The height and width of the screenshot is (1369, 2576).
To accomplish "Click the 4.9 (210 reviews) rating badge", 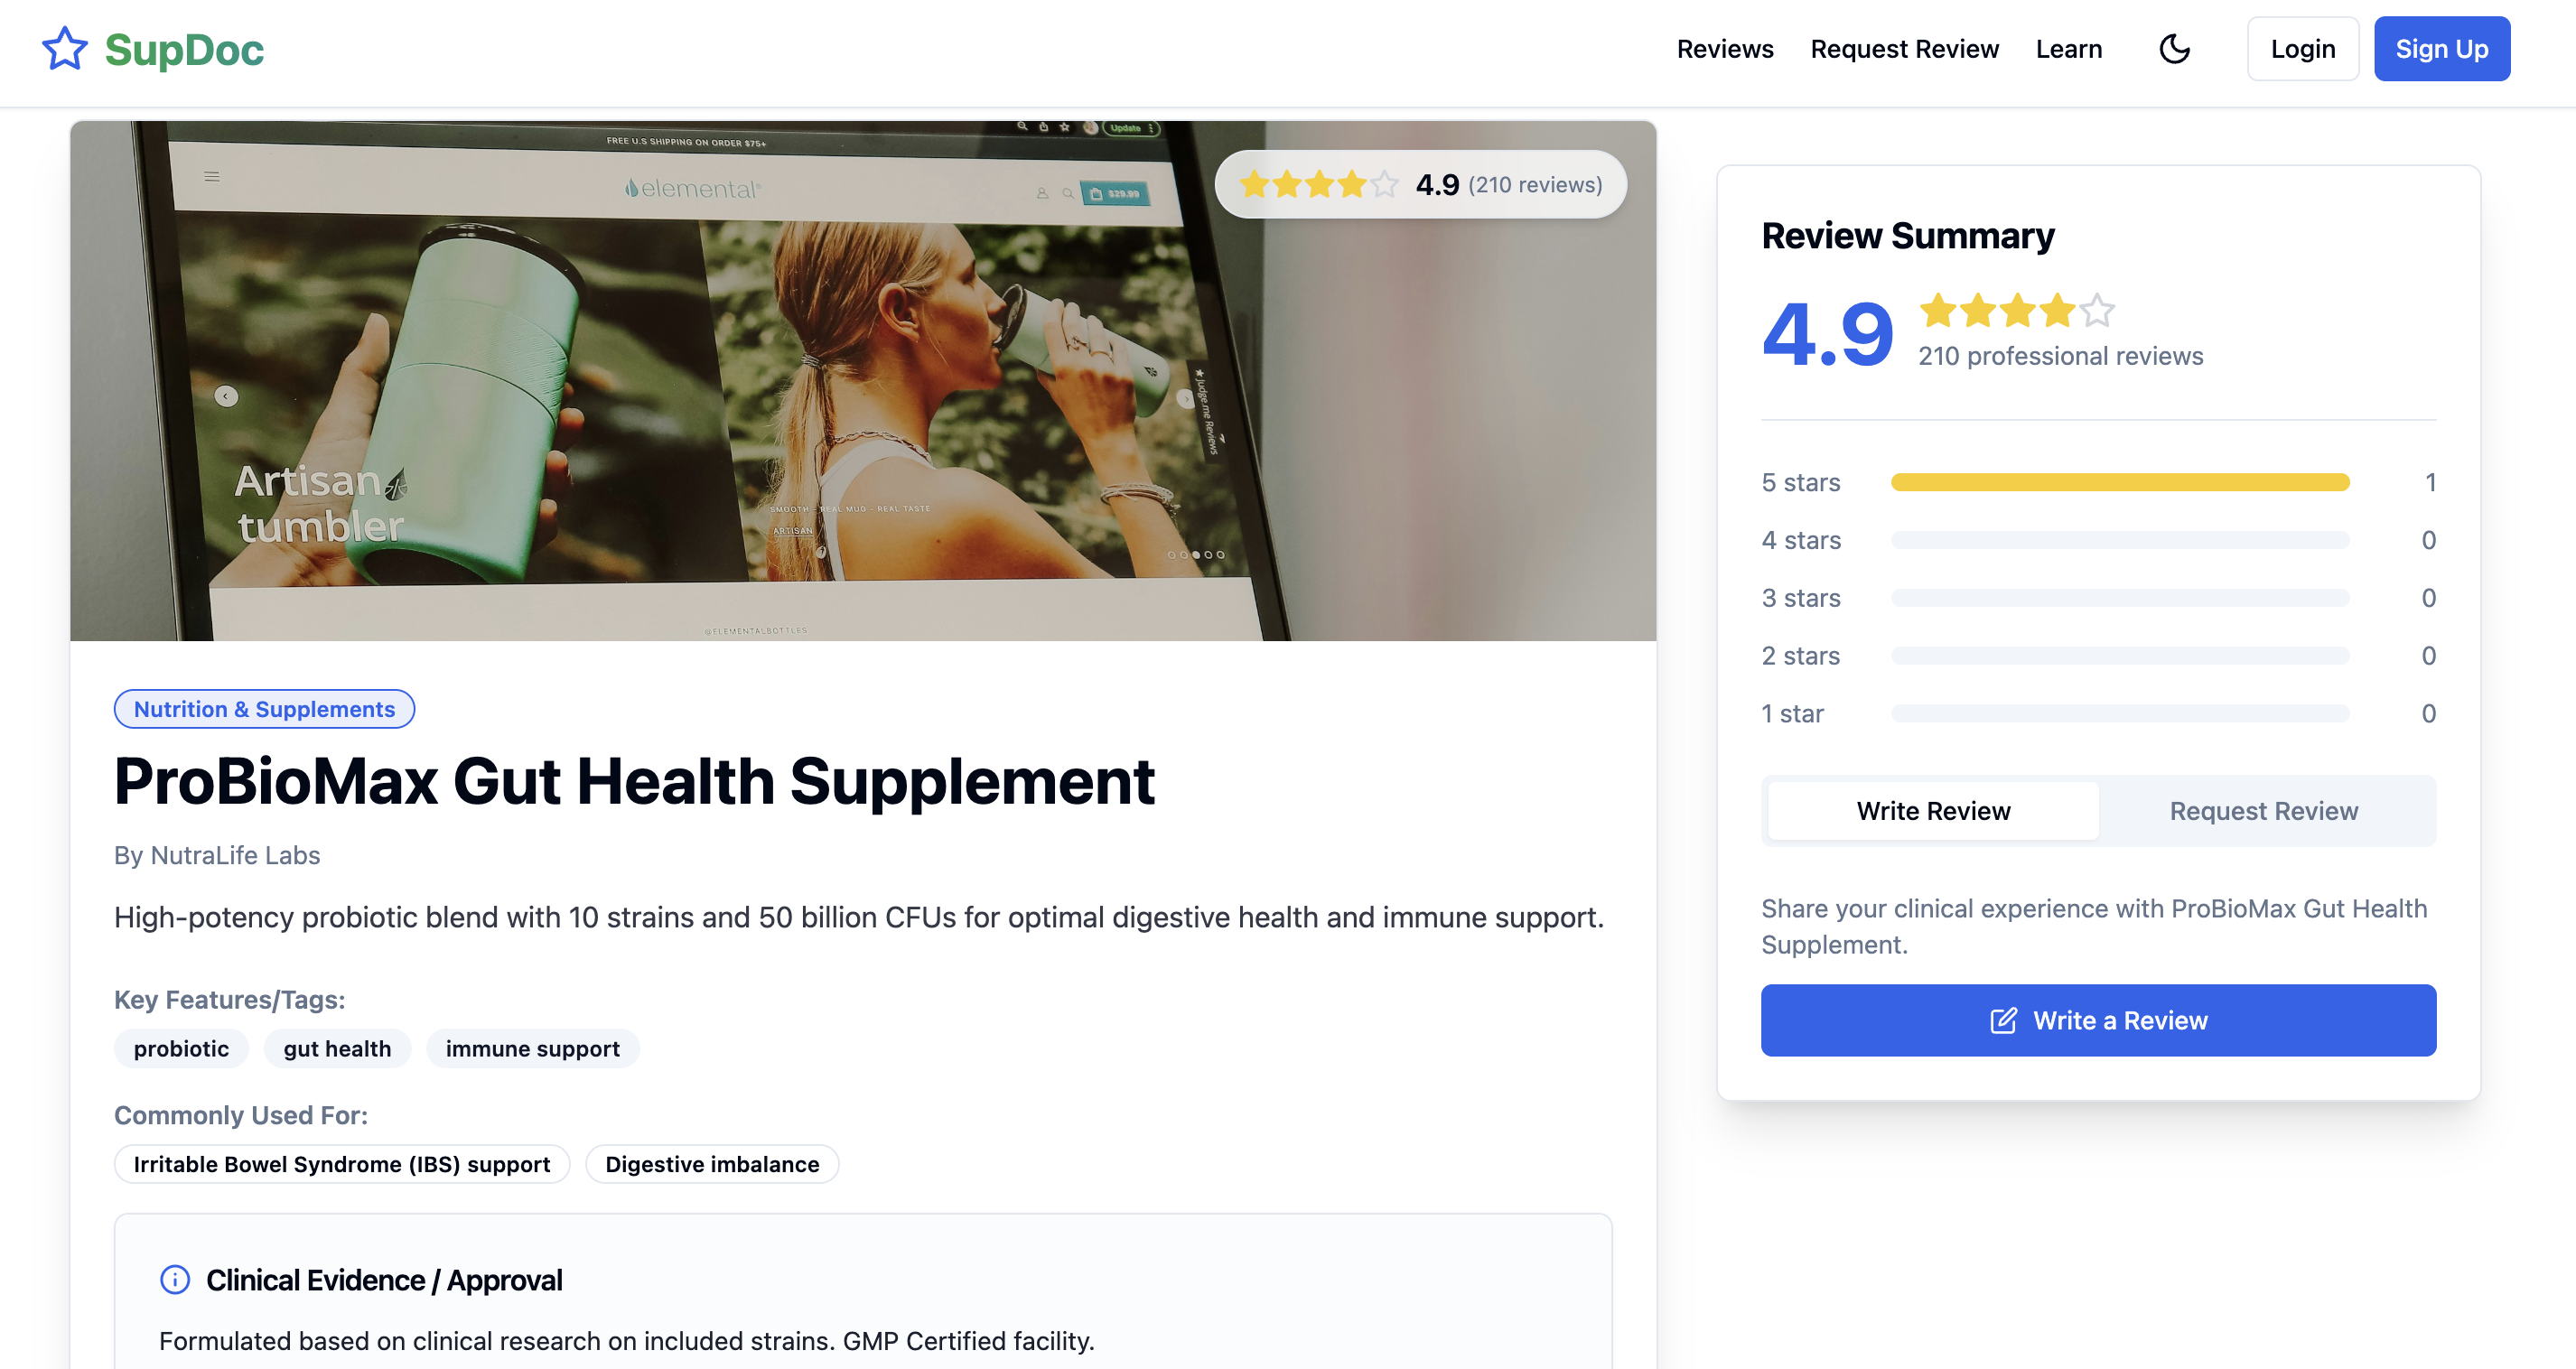I will pos(1420,185).
